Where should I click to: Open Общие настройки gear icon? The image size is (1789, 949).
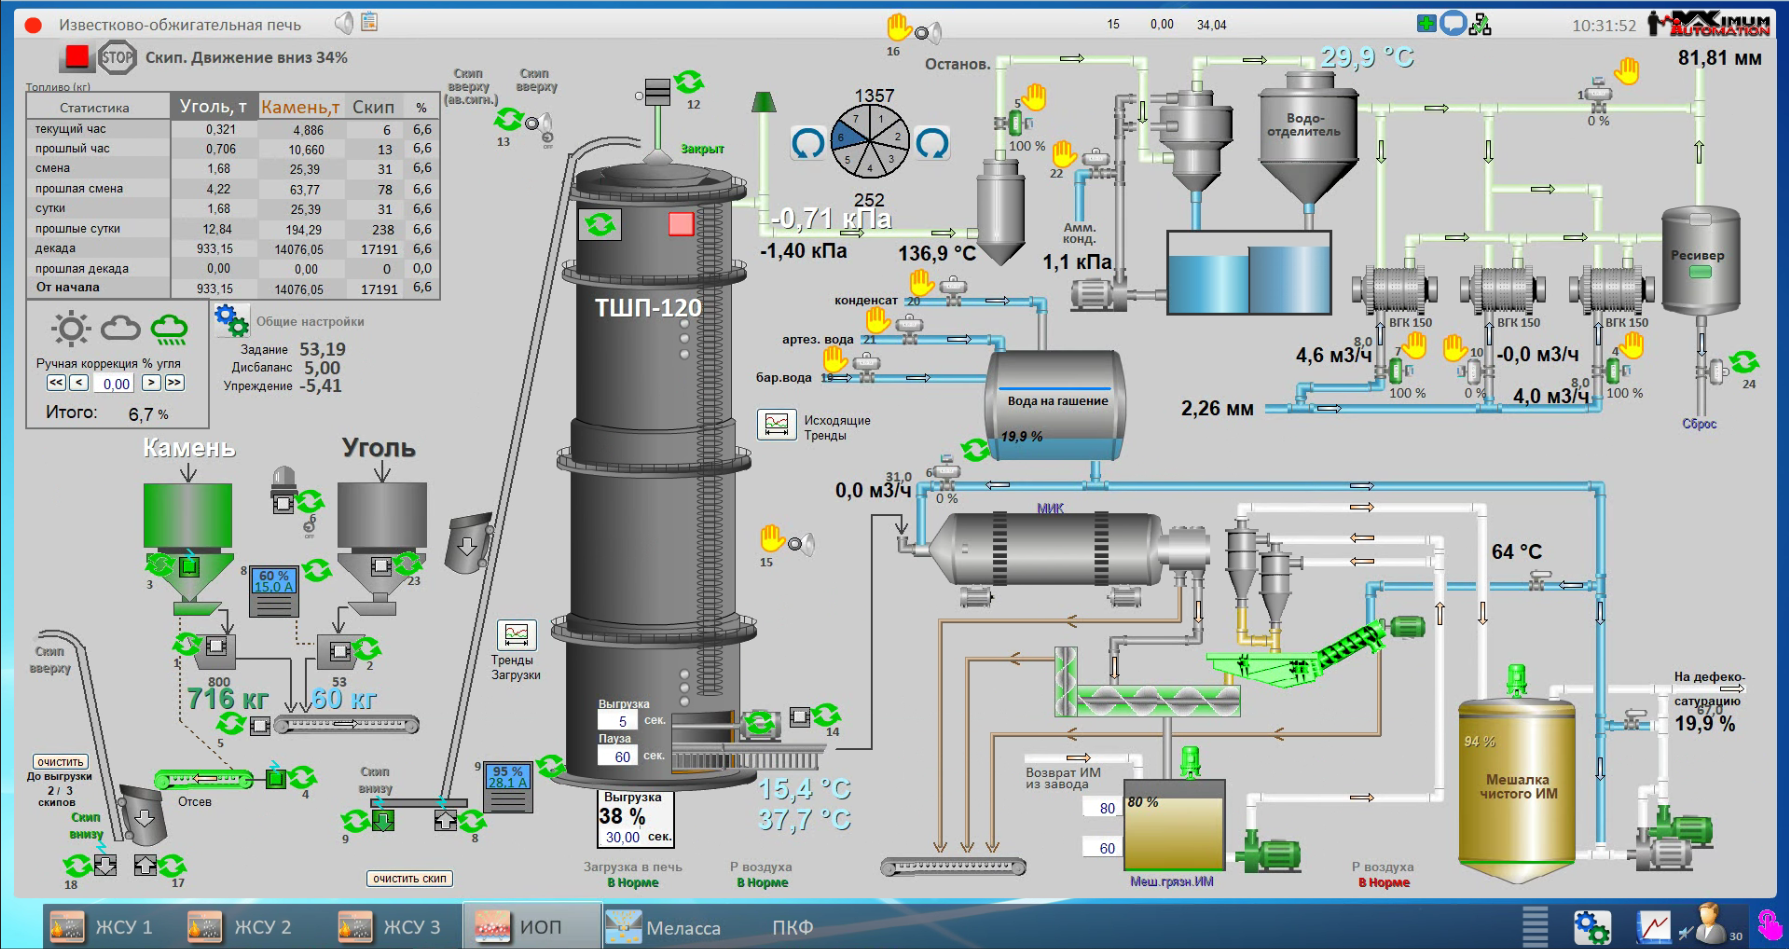click(x=231, y=321)
